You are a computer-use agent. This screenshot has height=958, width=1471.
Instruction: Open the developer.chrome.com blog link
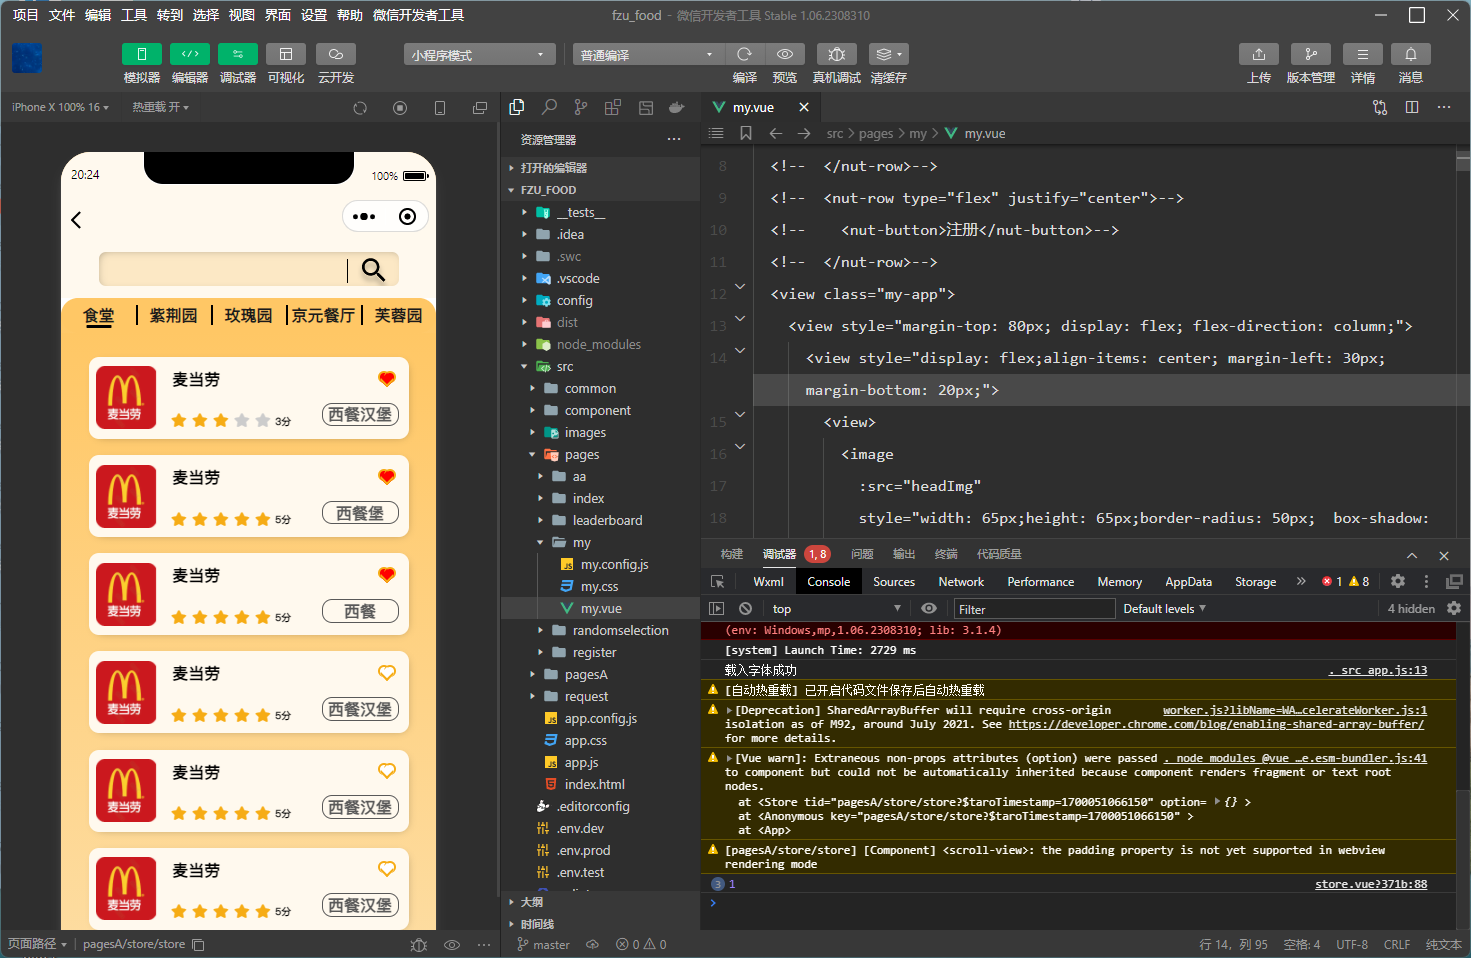click(x=1216, y=724)
